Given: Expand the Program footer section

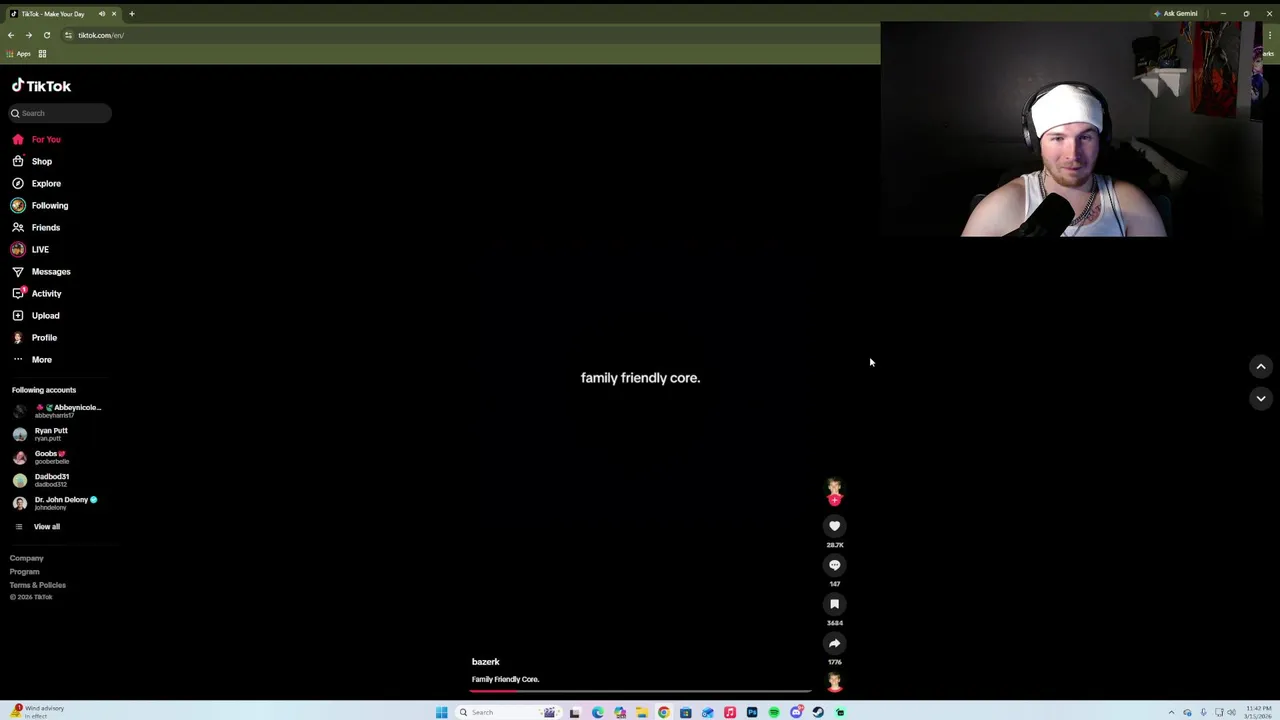Looking at the screenshot, I should [25, 572].
